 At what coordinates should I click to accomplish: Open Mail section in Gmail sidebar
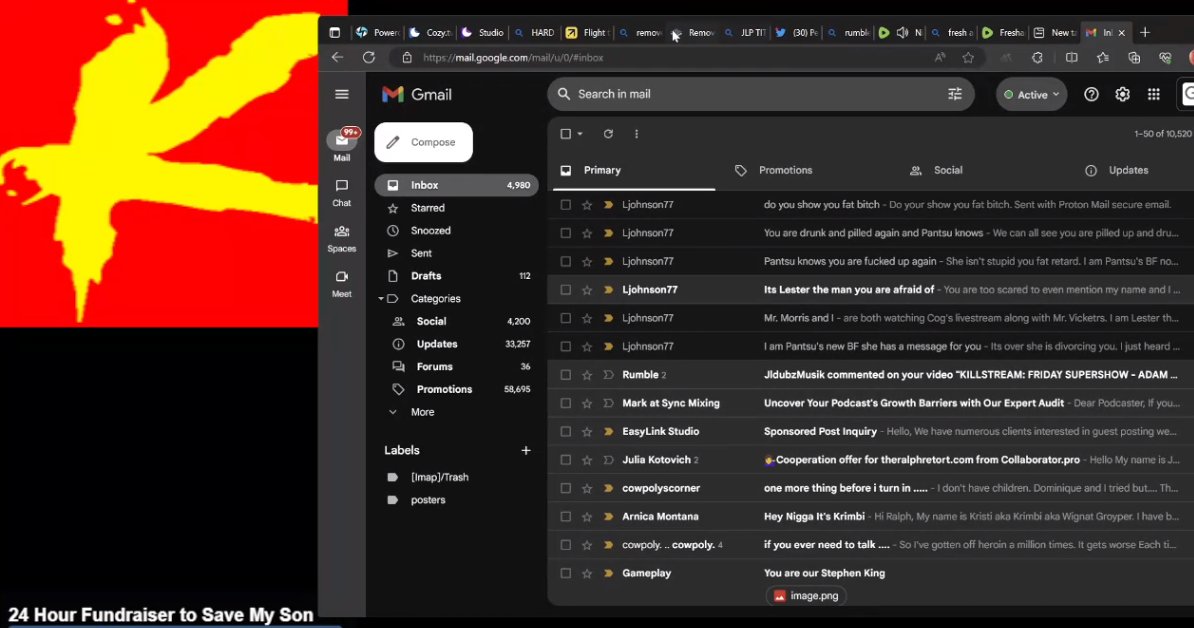coord(341,145)
